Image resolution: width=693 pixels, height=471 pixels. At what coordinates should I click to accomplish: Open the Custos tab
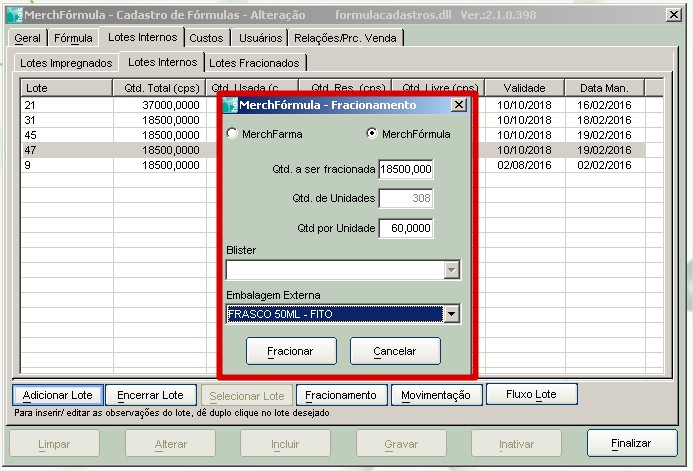coord(206,38)
